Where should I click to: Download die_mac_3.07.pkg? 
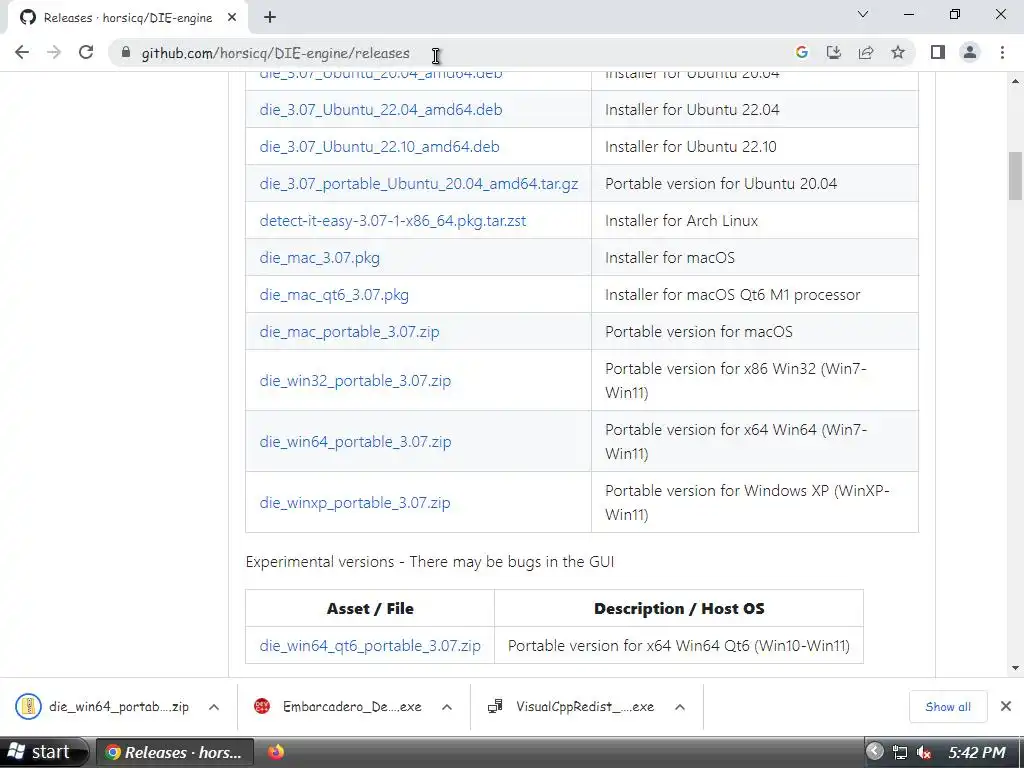tap(319, 258)
